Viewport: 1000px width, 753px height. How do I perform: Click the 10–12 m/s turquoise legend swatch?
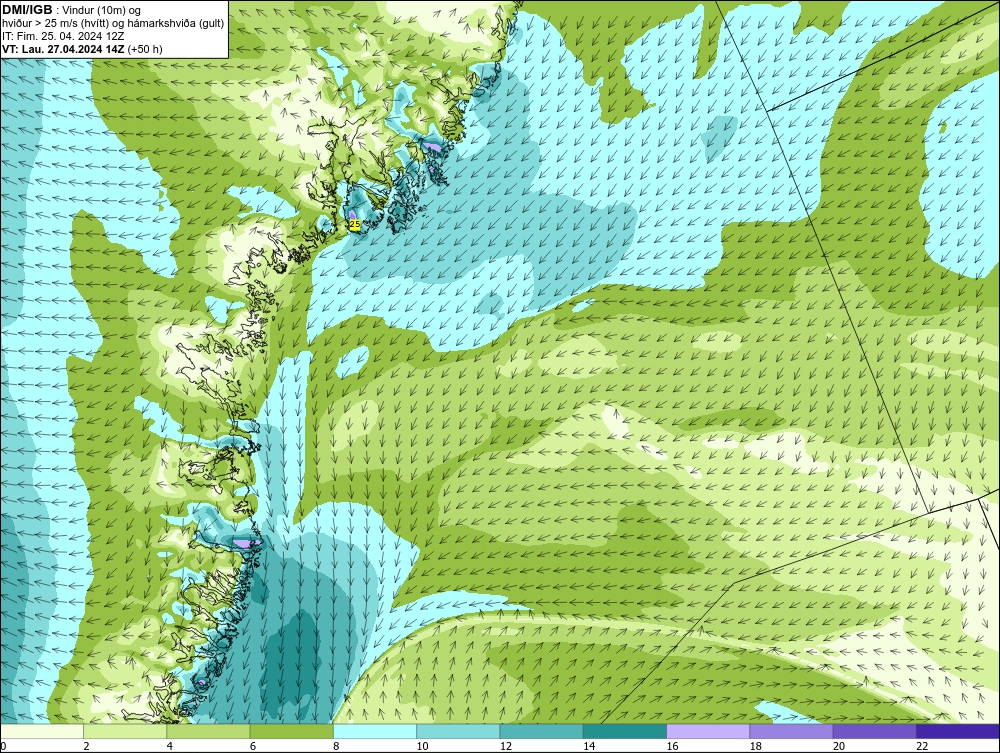pos(458,731)
